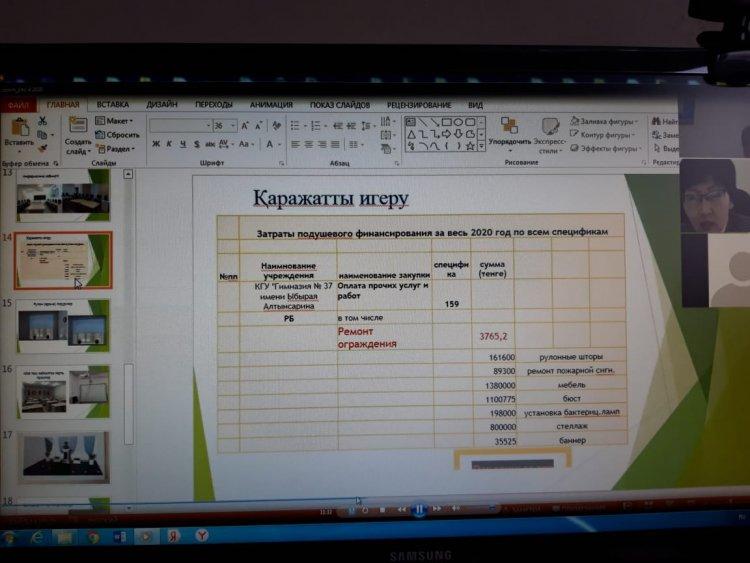
Task: Open Экспресс-стили quick styles
Action: click(x=550, y=136)
